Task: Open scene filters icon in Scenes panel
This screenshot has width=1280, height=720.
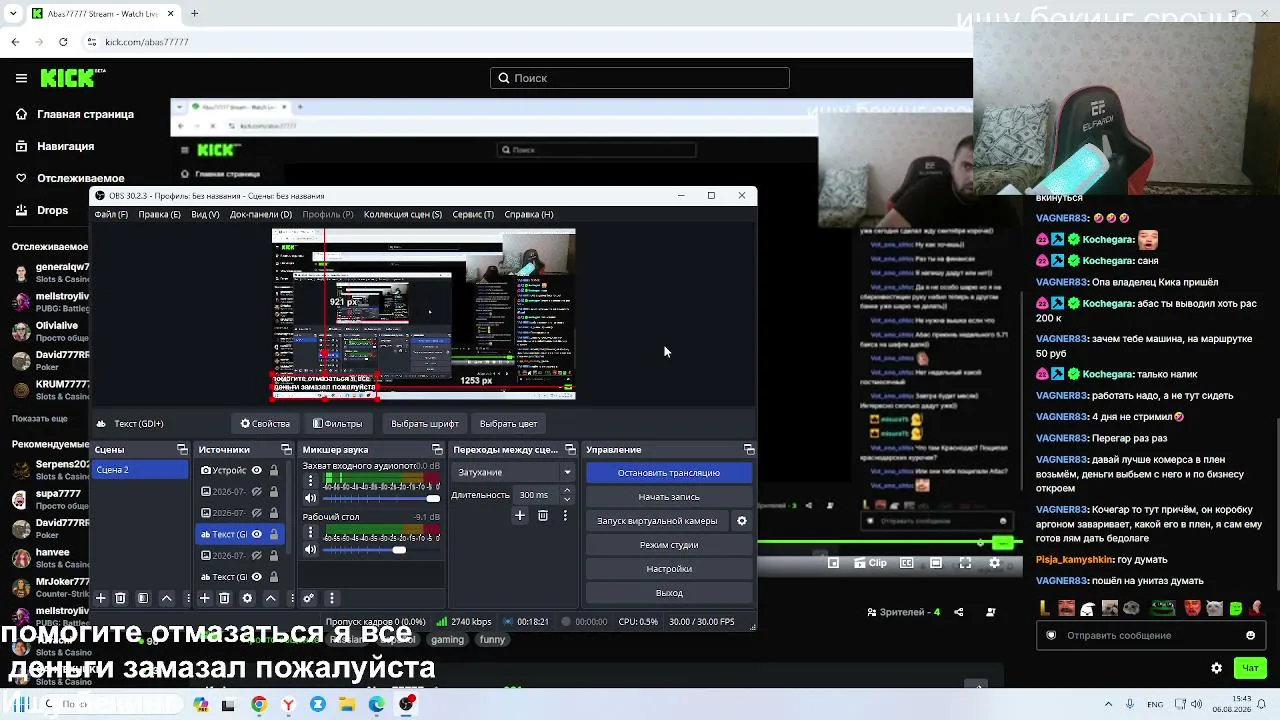Action: [143, 598]
